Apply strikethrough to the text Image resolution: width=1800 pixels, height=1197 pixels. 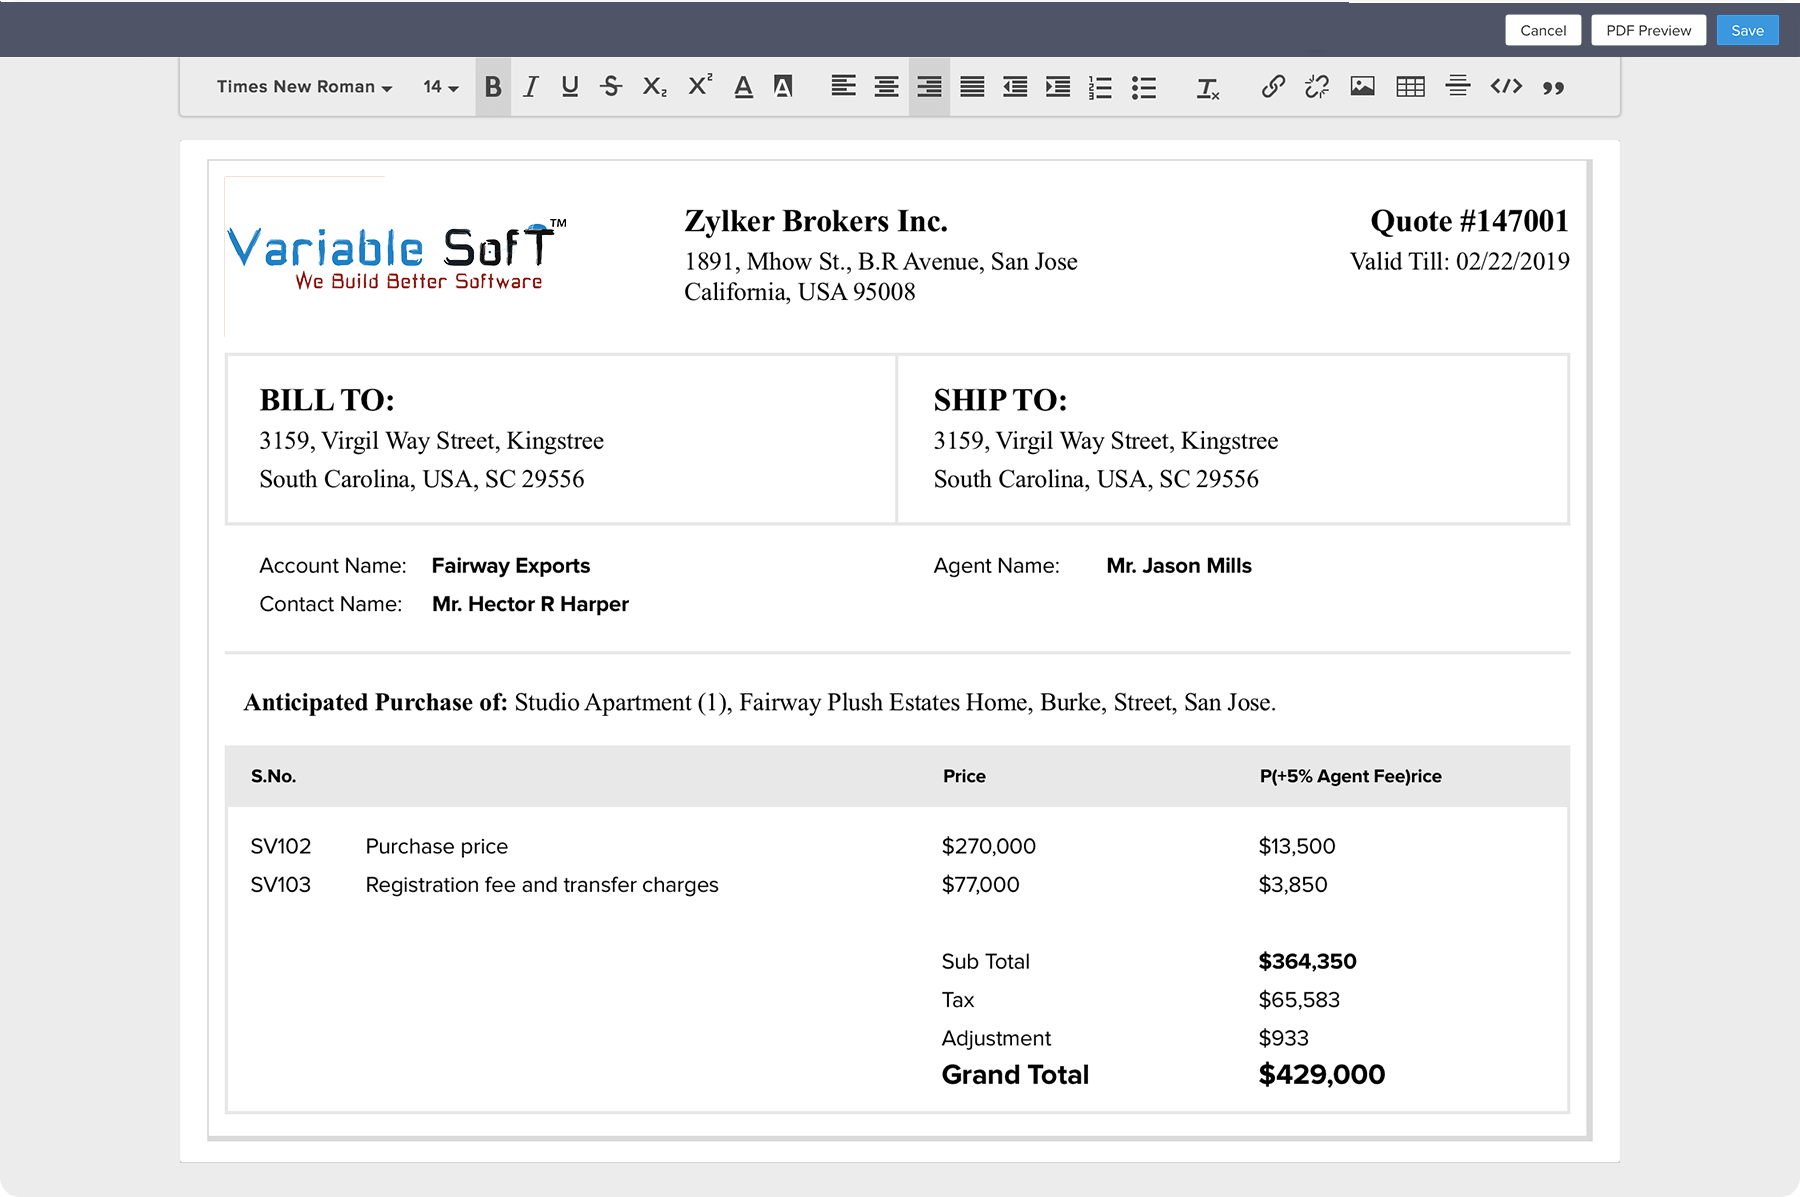[611, 87]
